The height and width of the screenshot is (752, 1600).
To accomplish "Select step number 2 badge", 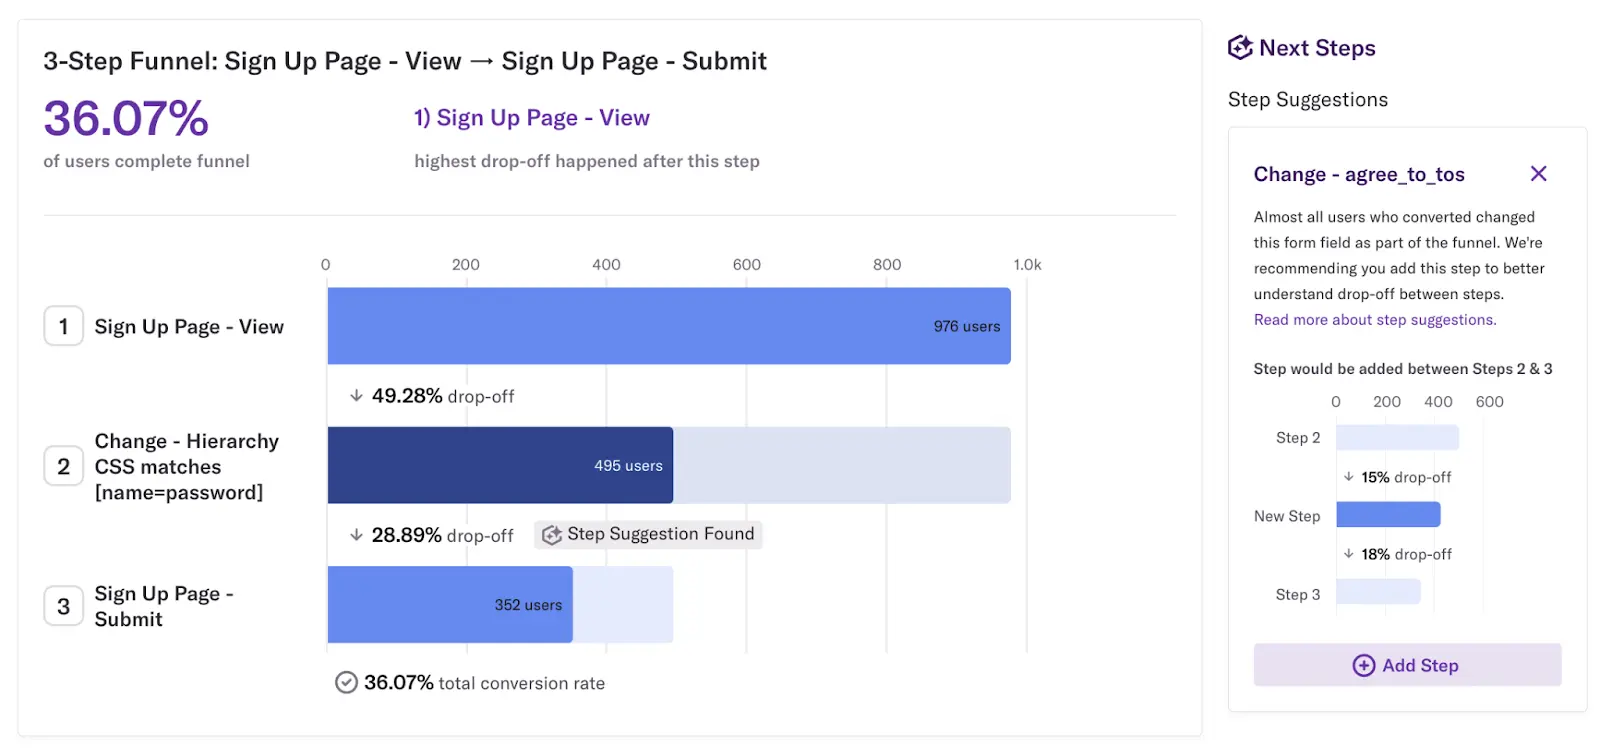I will coord(63,466).
